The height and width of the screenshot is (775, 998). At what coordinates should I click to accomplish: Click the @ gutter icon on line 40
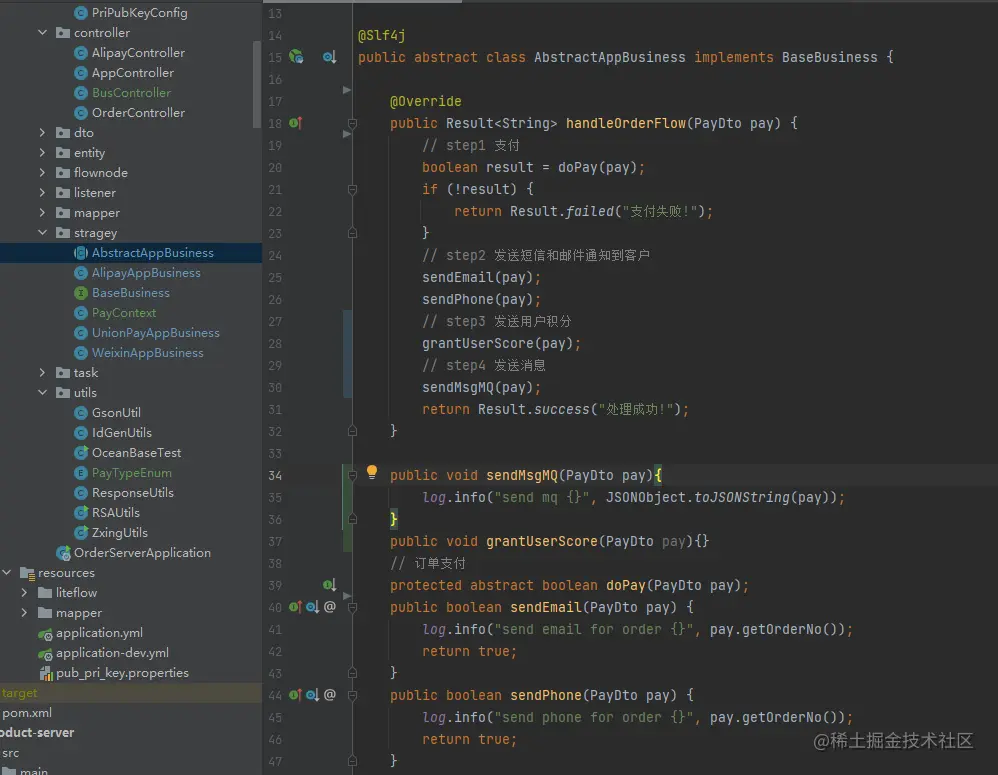pyautogui.click(x=330, y=607)
